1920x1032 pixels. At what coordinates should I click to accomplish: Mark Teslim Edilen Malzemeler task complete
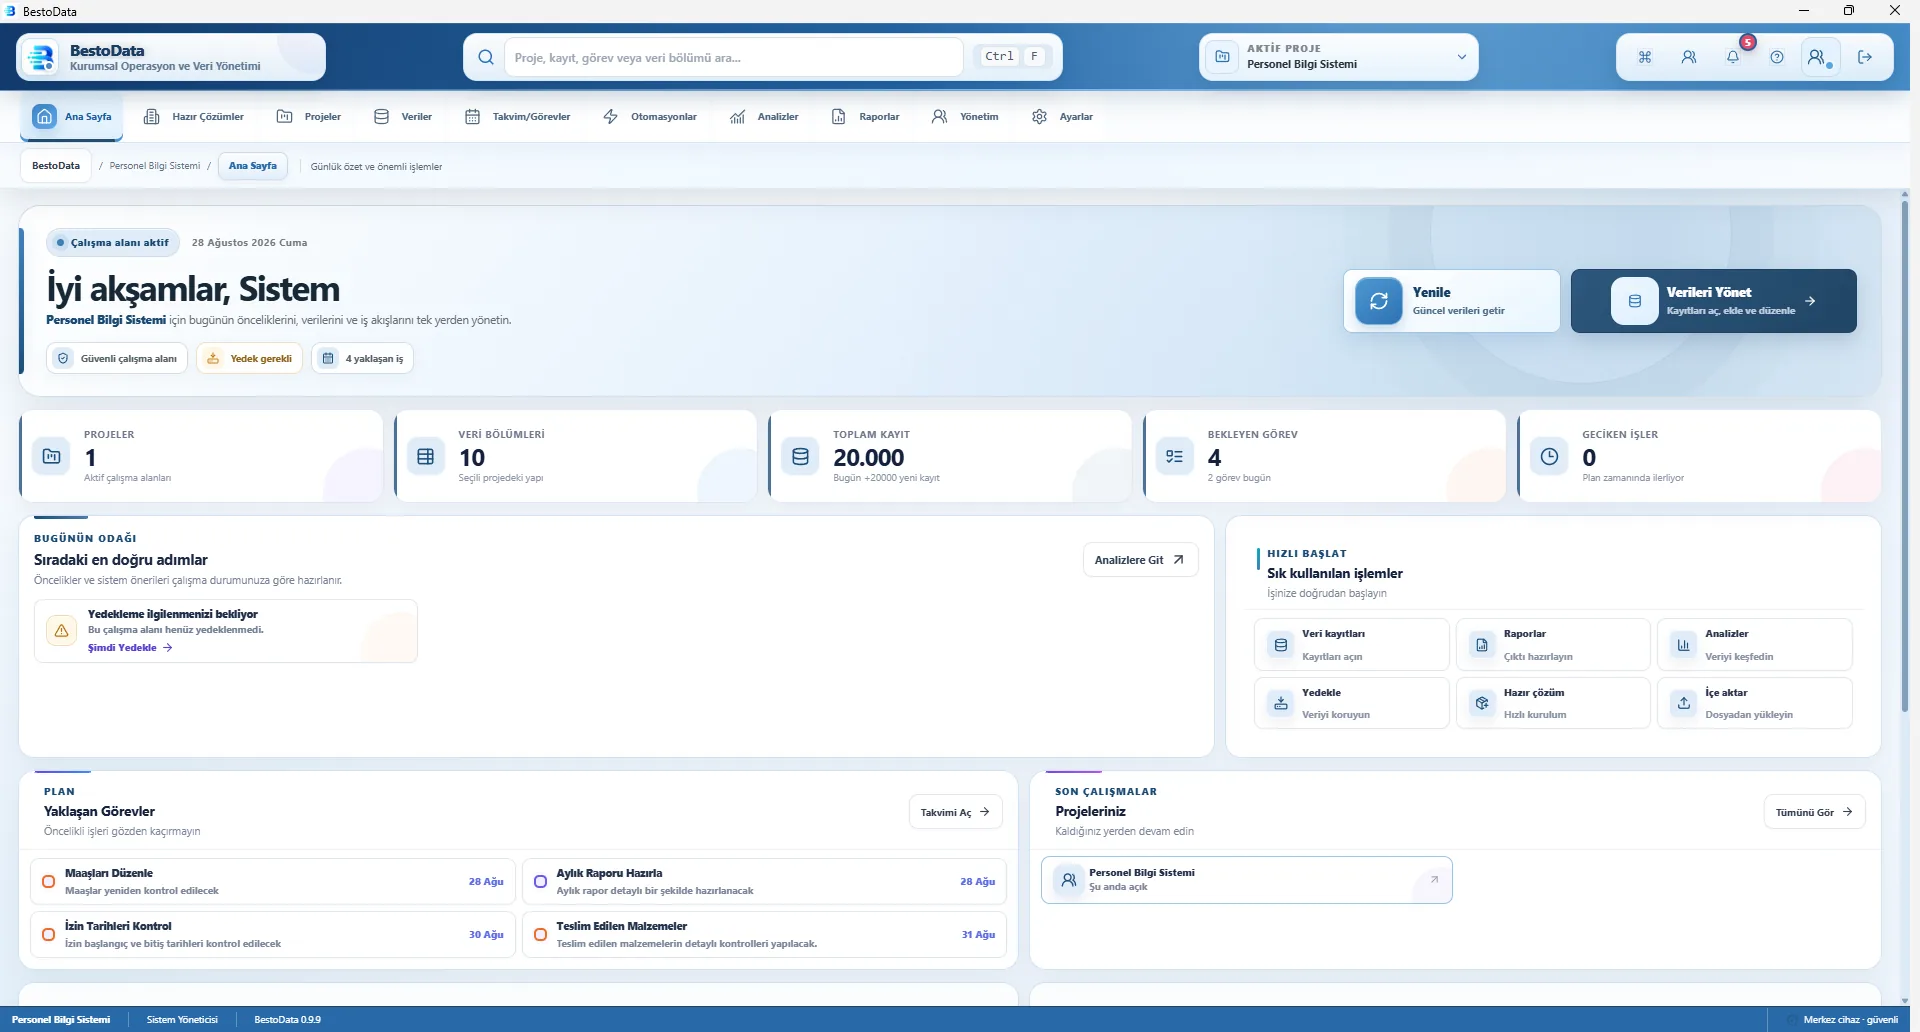(x=540, y=934)
